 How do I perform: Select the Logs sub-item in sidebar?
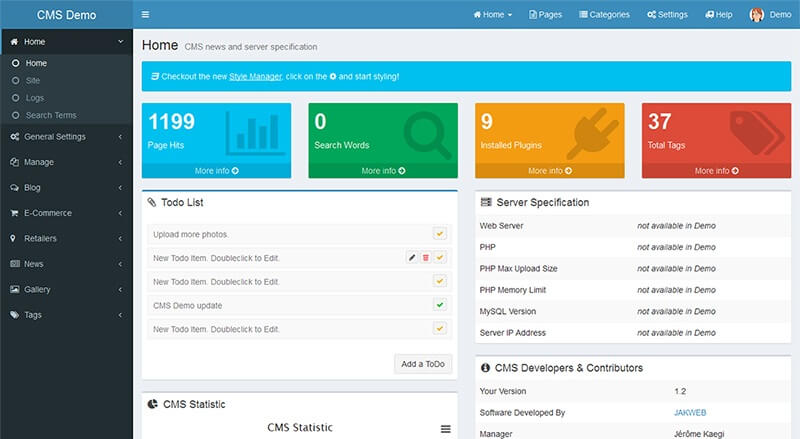pos(35,98)
